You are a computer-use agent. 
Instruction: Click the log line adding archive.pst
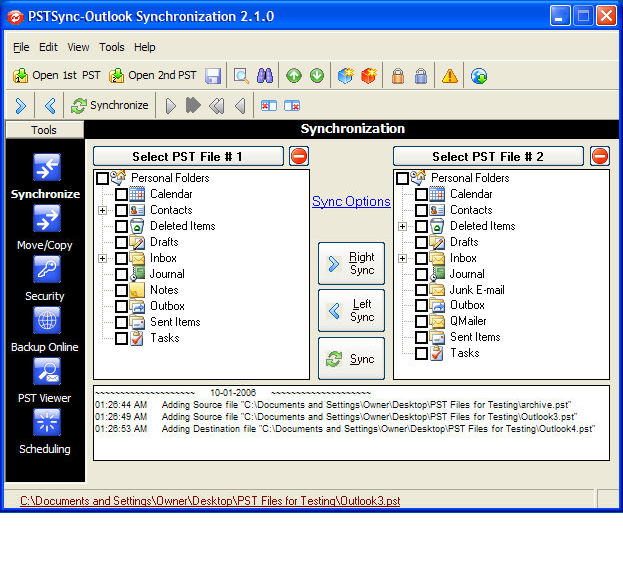click(x=333, y=405)
